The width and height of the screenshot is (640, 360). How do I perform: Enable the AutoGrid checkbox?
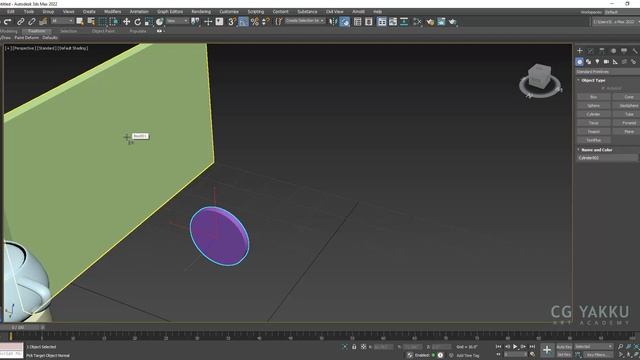[x=603, y=88]
